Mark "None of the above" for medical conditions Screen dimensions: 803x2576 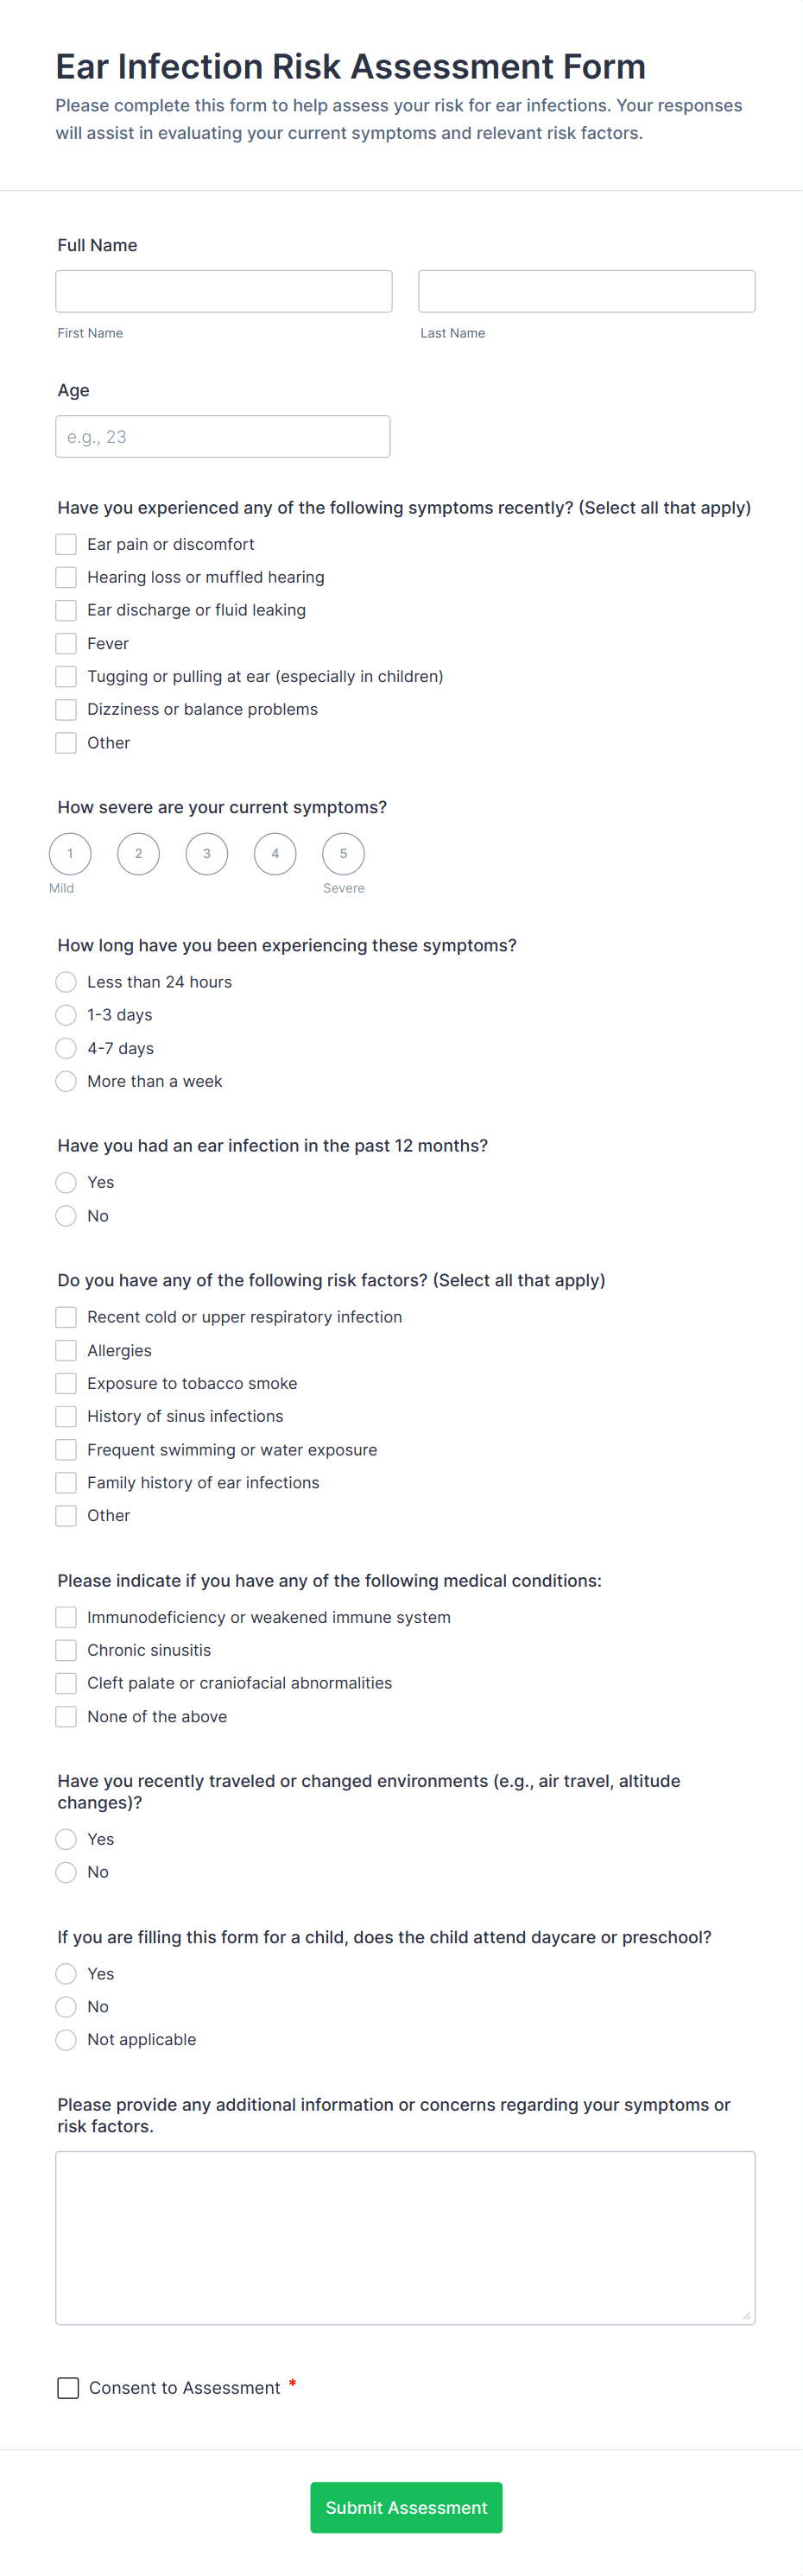66,1716
